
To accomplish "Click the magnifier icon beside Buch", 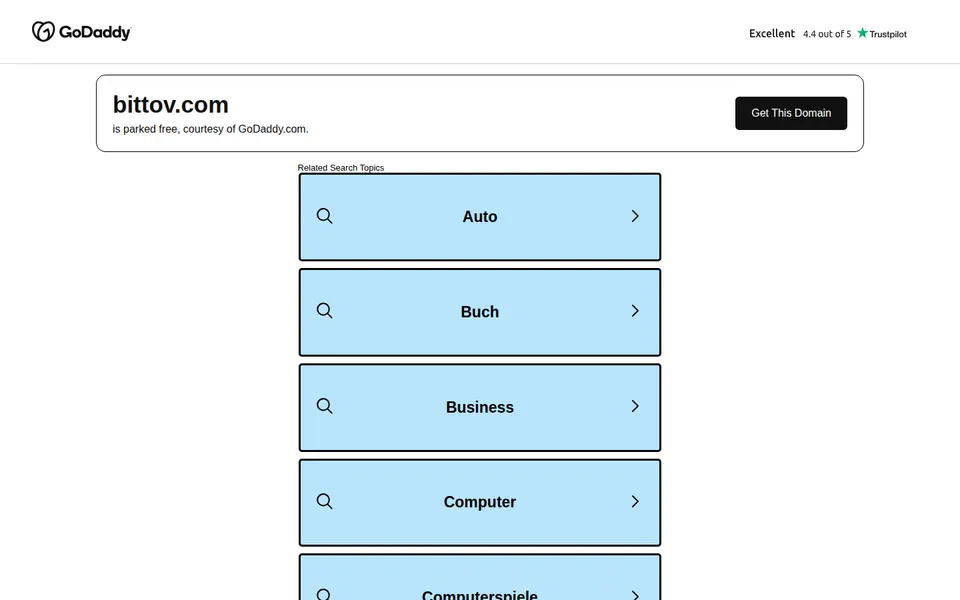I will [324, 311].
